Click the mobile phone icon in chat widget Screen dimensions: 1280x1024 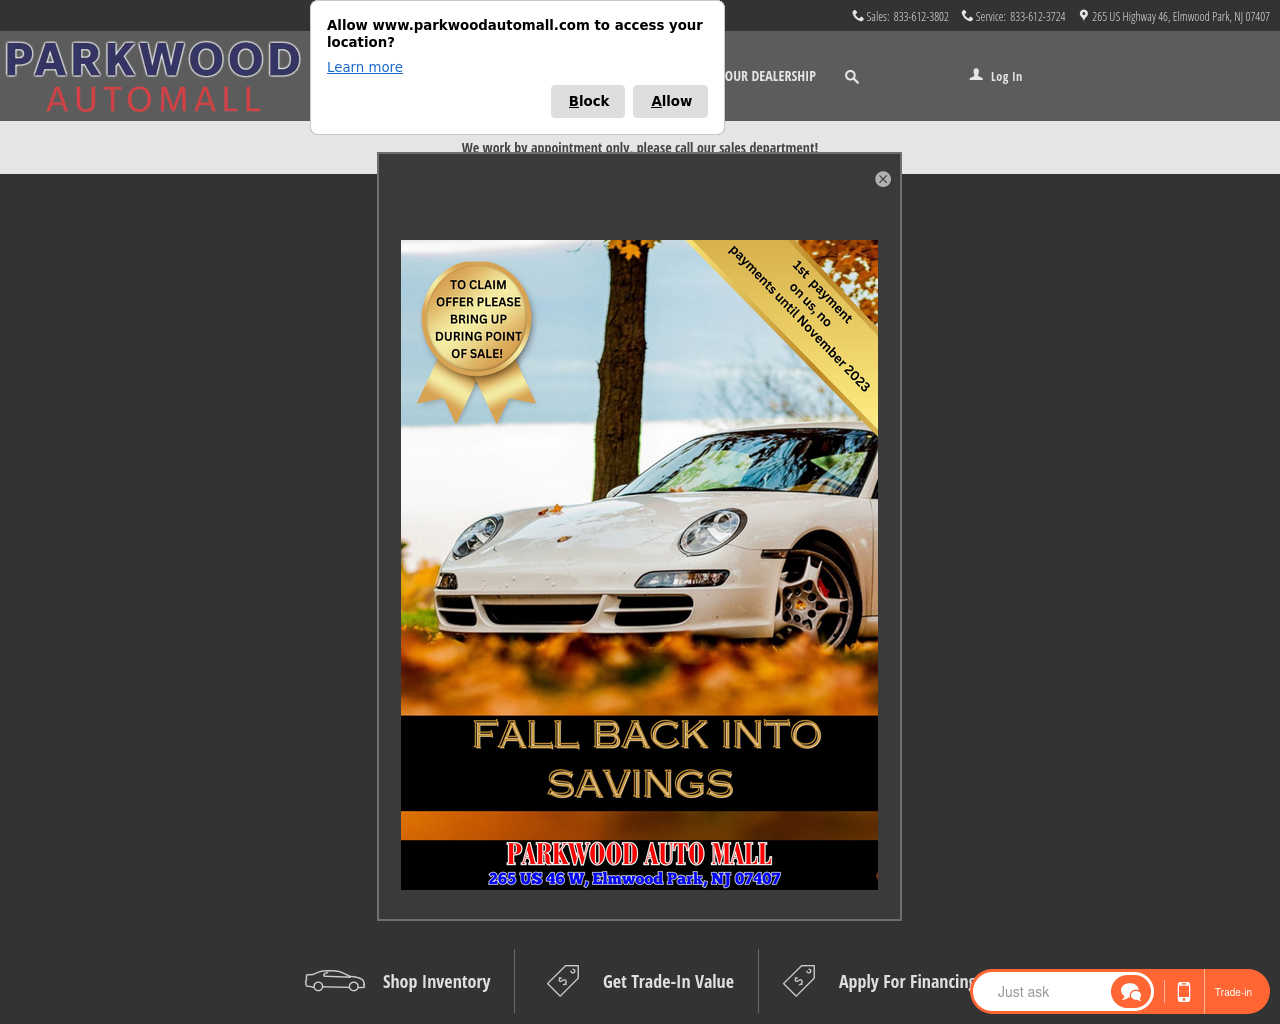pos(1184,992)
